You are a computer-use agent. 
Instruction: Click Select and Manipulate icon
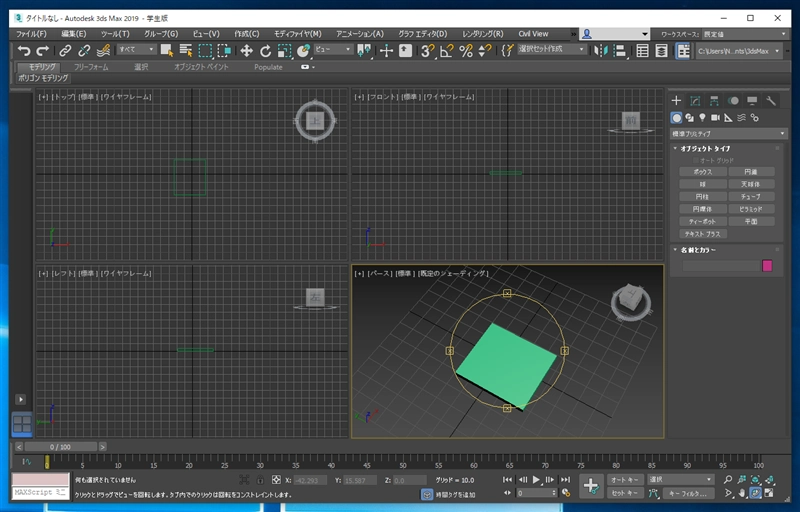coord(386,50)
